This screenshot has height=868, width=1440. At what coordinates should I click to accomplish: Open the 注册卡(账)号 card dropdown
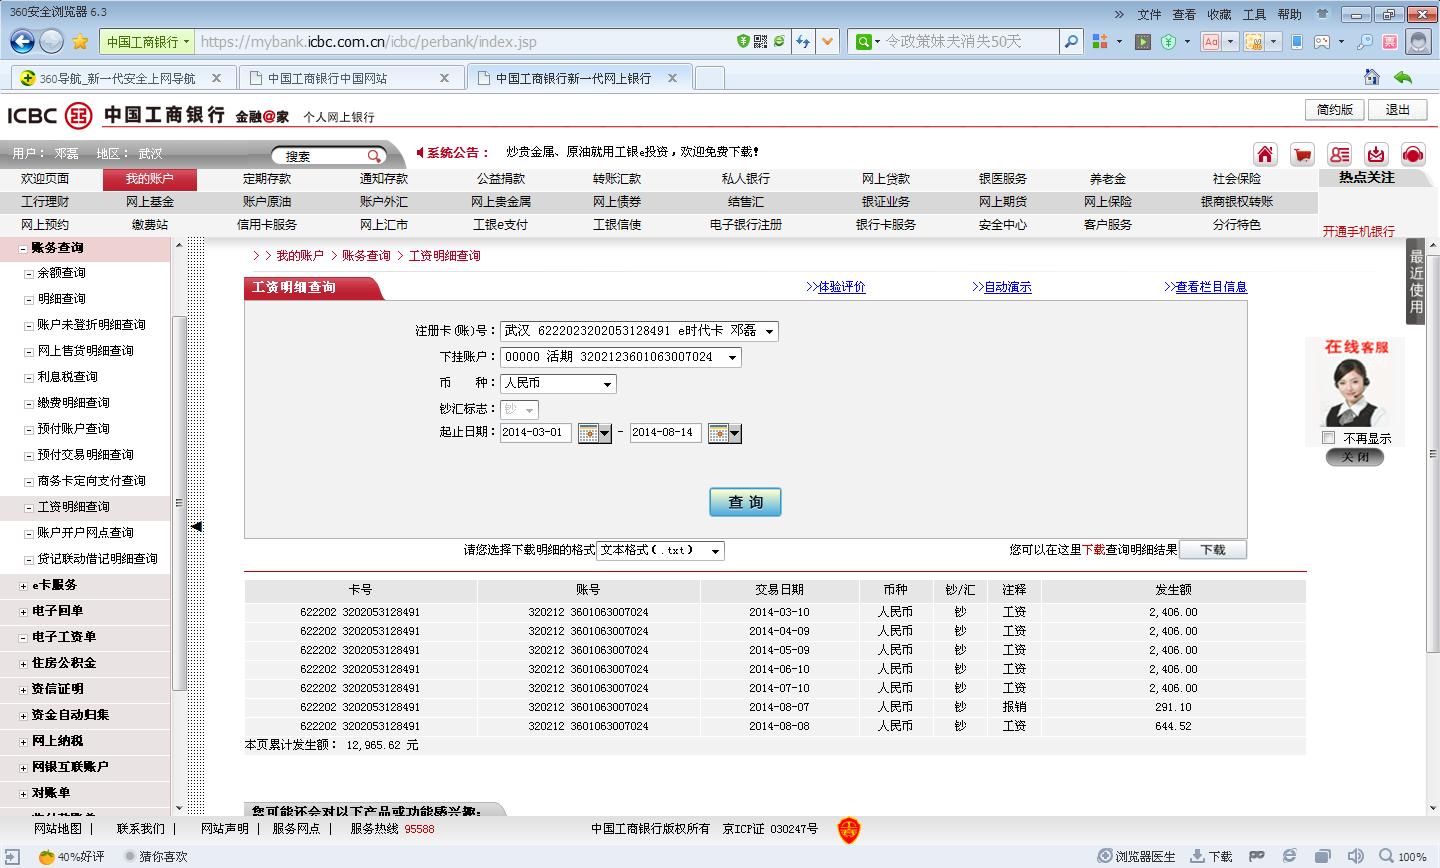tap(768, 331)
